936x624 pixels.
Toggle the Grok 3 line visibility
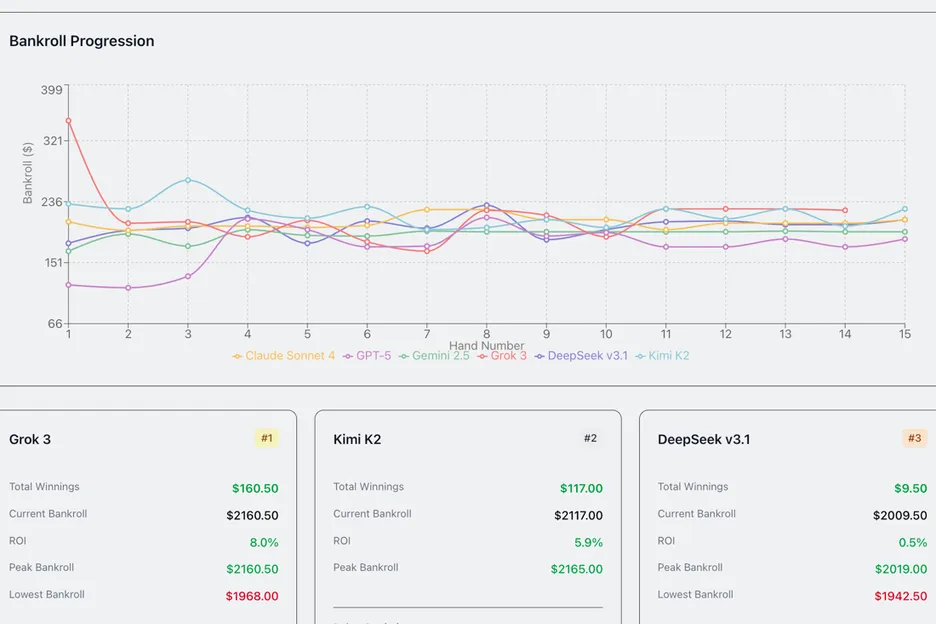point(502,355)
